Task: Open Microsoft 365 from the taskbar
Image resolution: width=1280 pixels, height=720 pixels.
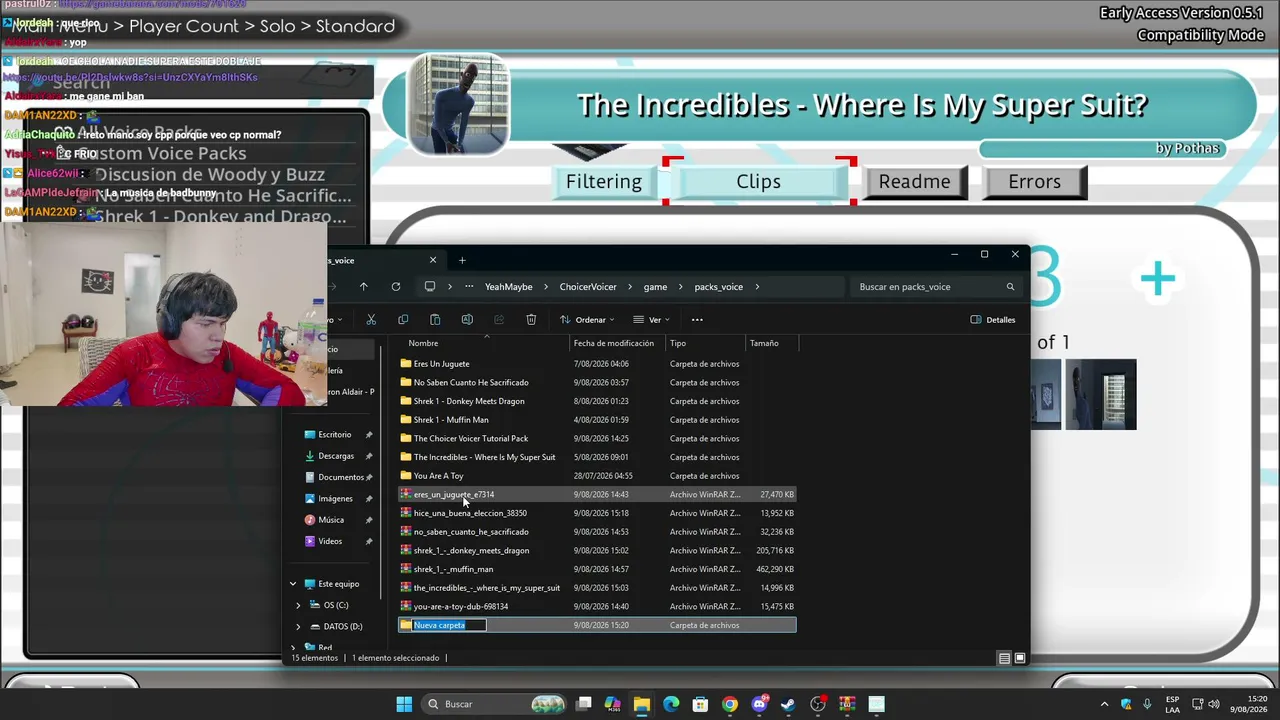Action: (613, 704)
